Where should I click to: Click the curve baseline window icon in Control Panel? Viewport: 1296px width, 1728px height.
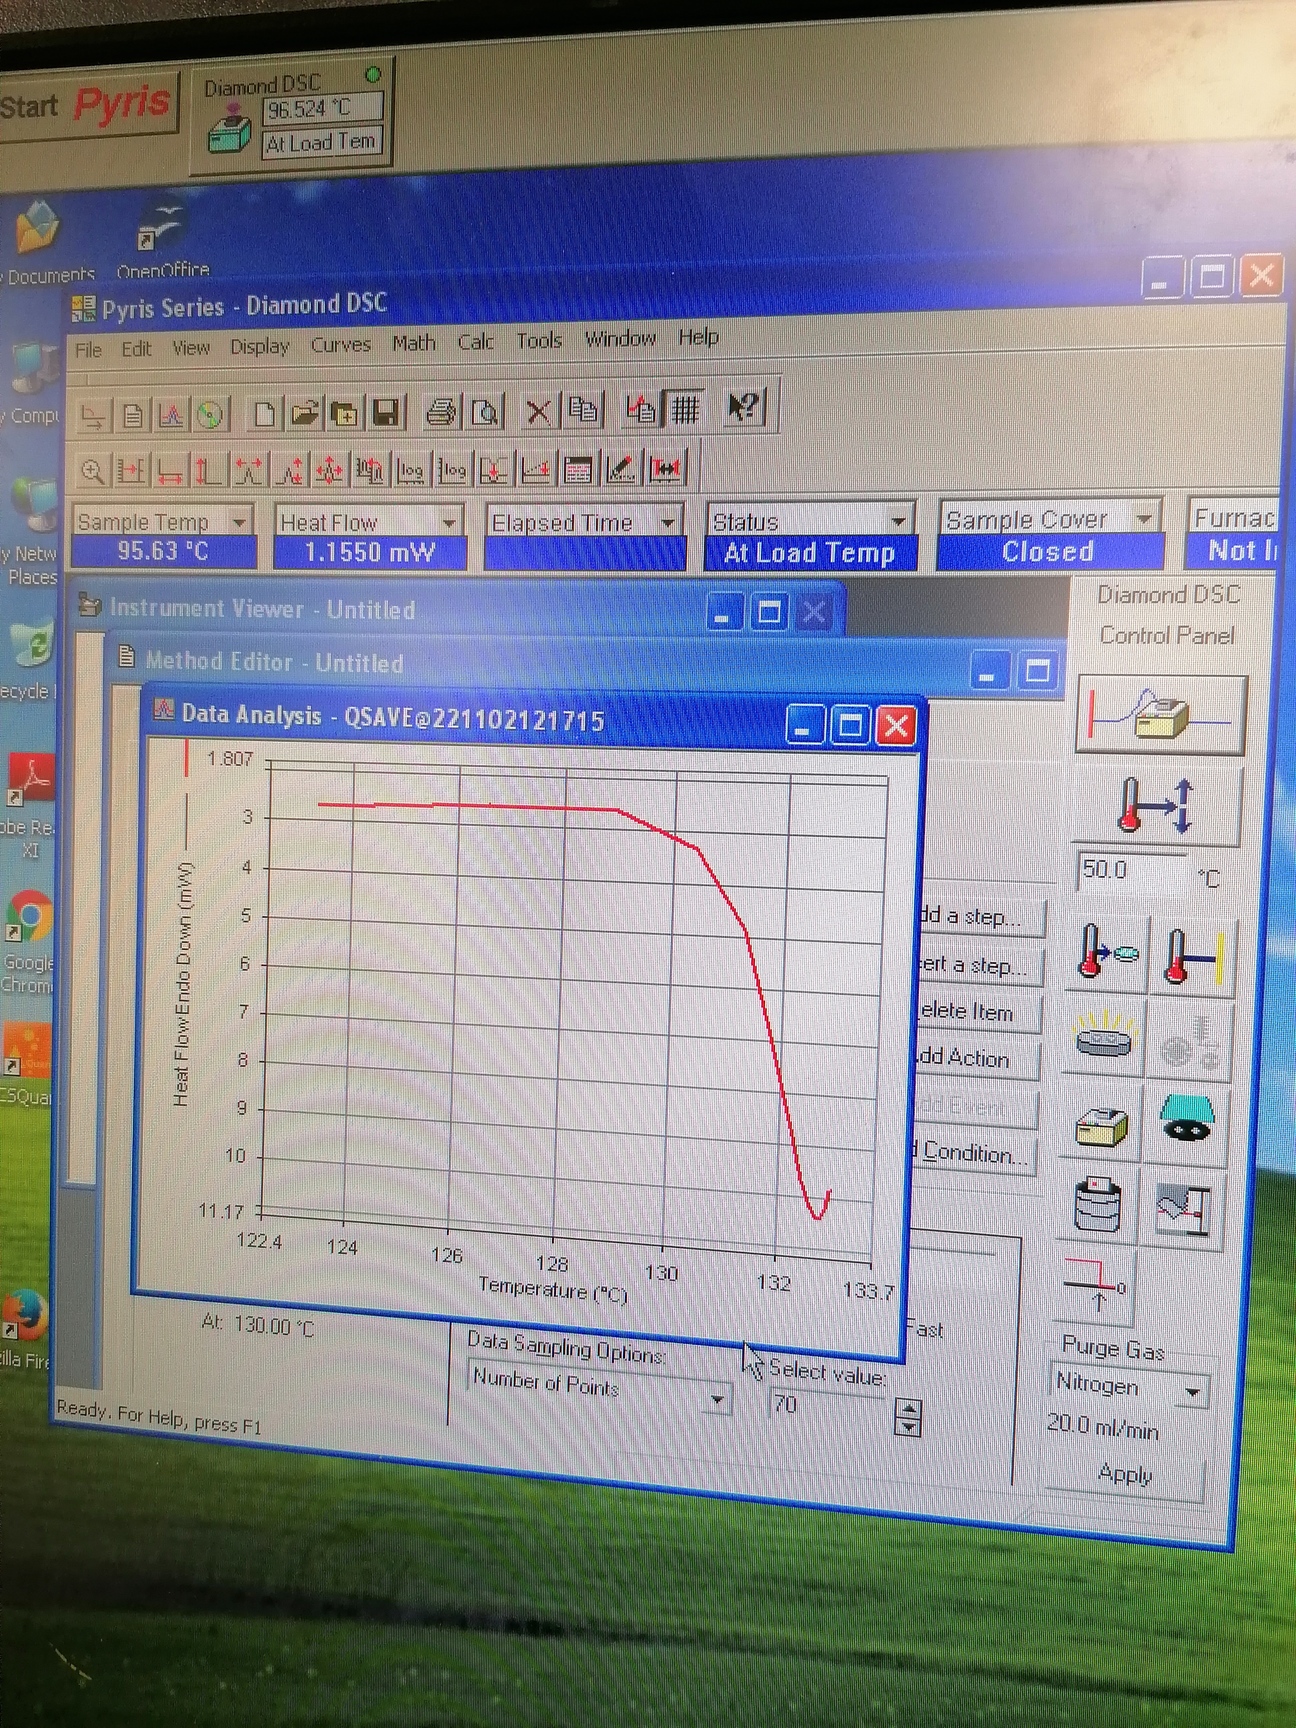(1184, 1208)
